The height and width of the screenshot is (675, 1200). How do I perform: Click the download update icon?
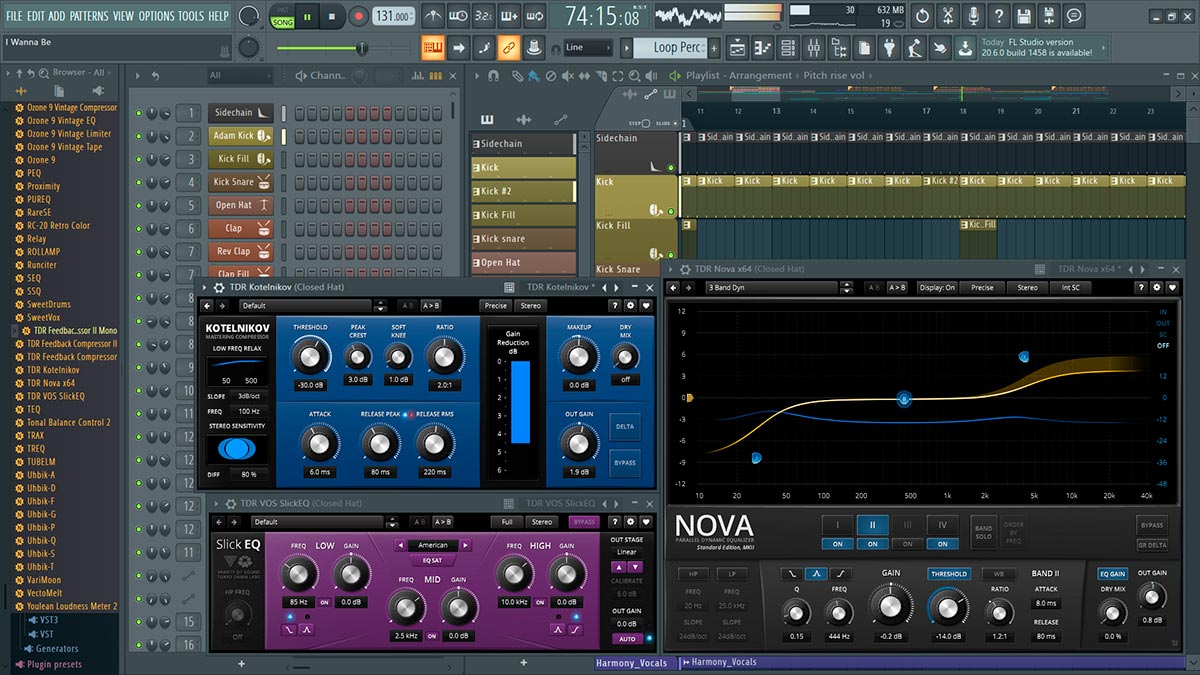[x=965, y=47]
